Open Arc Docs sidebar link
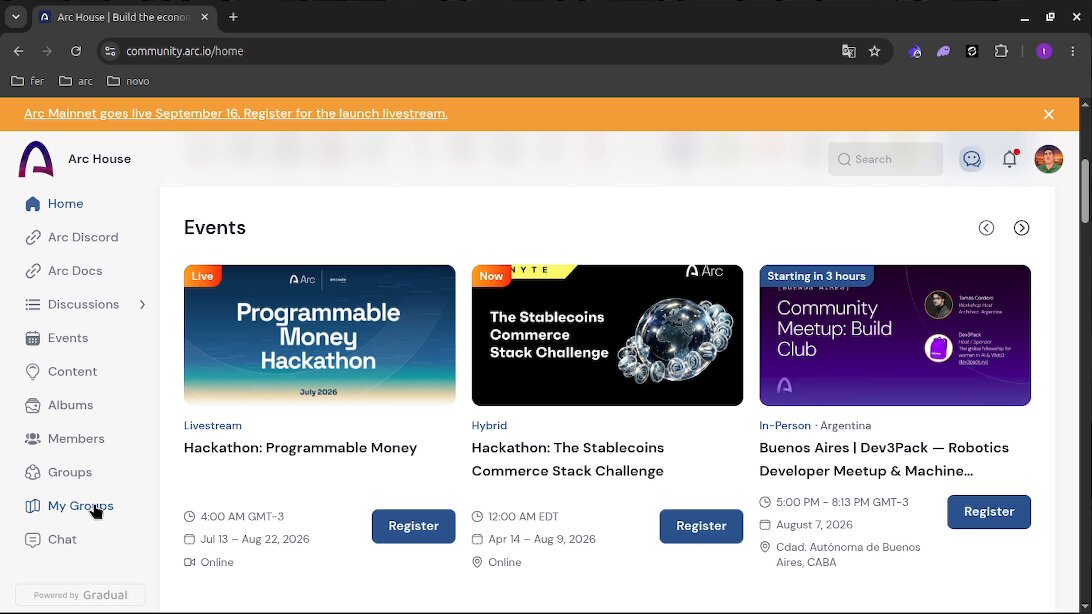The width and height of the screenshot is (1092, 614). pos(63,271)
